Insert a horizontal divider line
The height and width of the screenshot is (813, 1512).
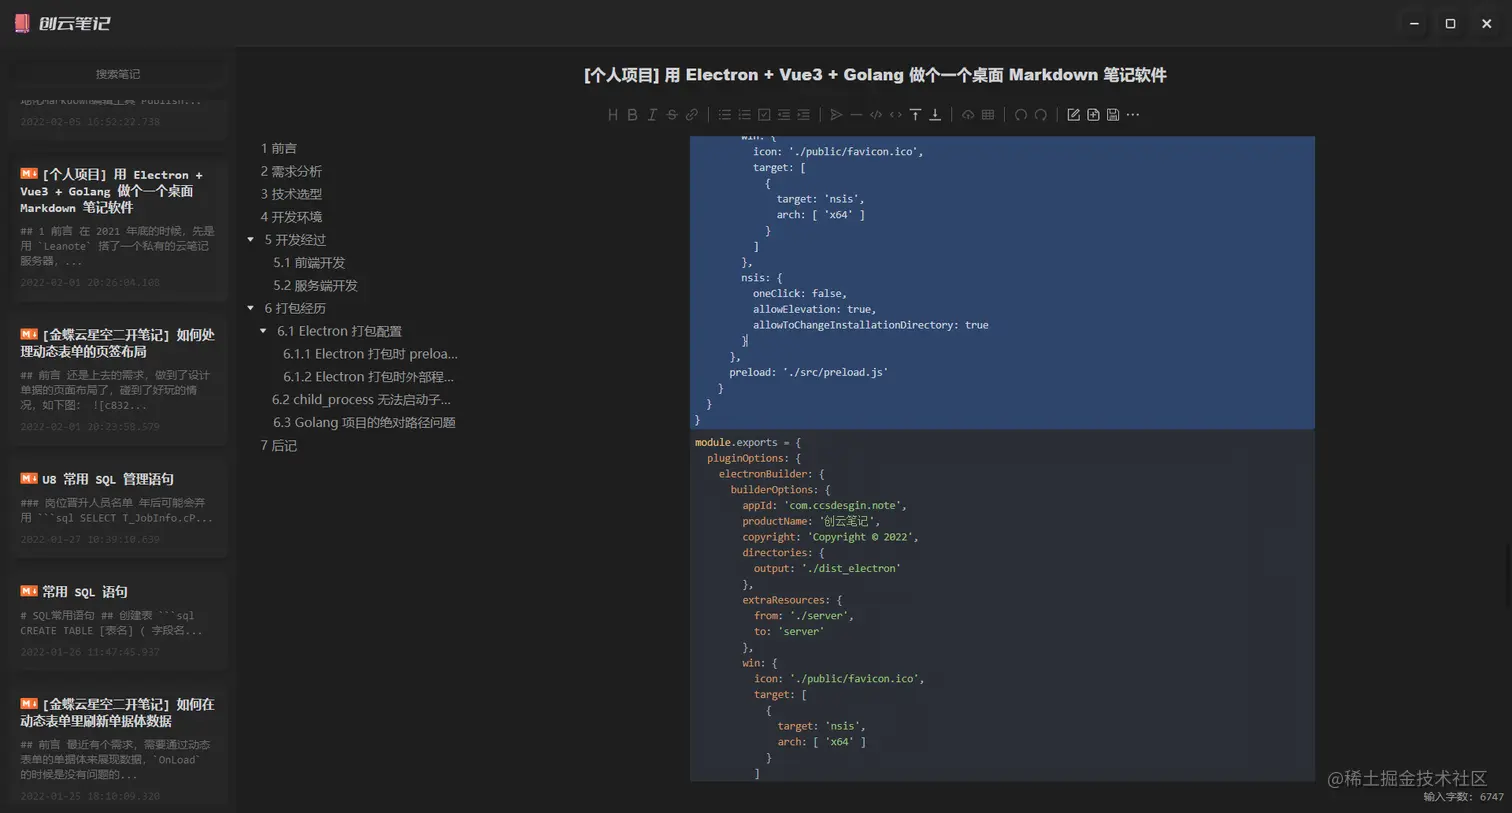856,115
